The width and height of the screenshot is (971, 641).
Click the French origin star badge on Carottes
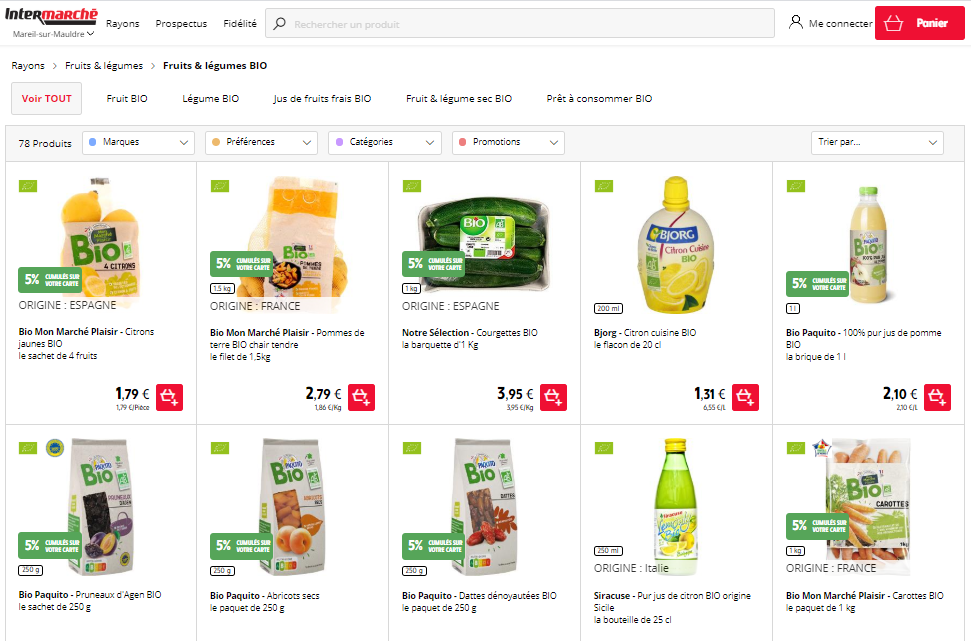[822, 447]
